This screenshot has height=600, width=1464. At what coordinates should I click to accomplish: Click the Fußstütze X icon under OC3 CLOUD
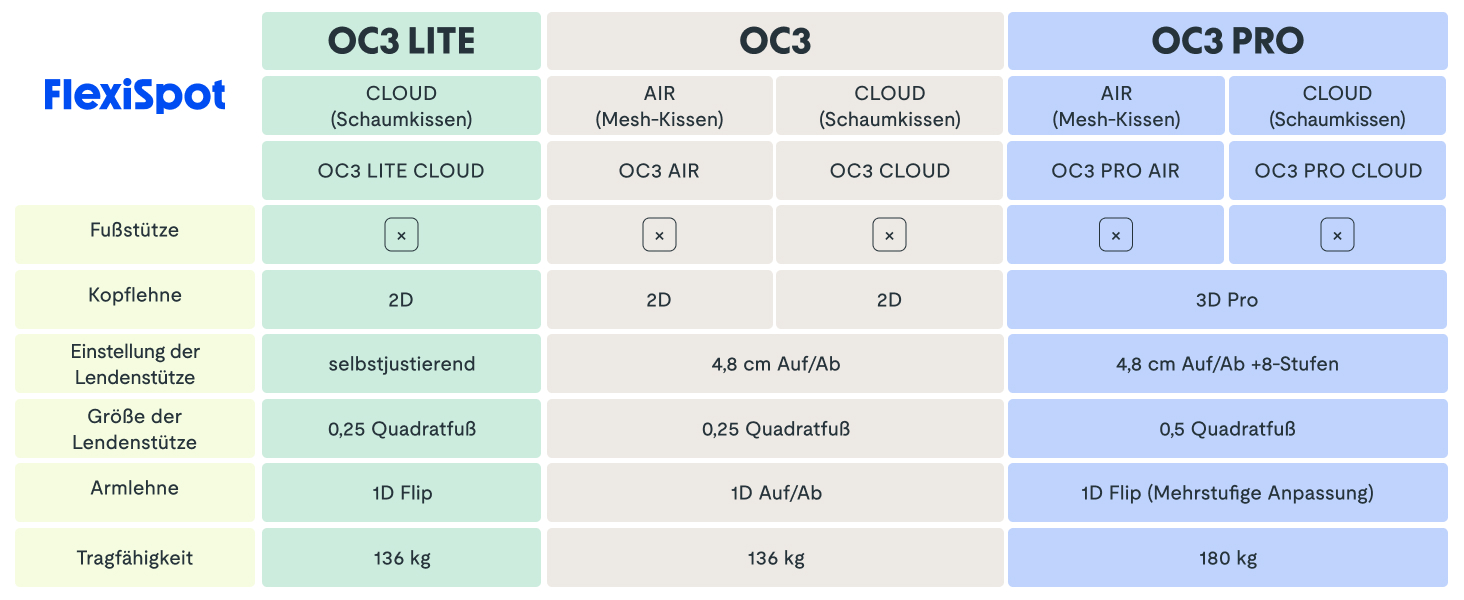pyautogui.click(x=889, y=236)
